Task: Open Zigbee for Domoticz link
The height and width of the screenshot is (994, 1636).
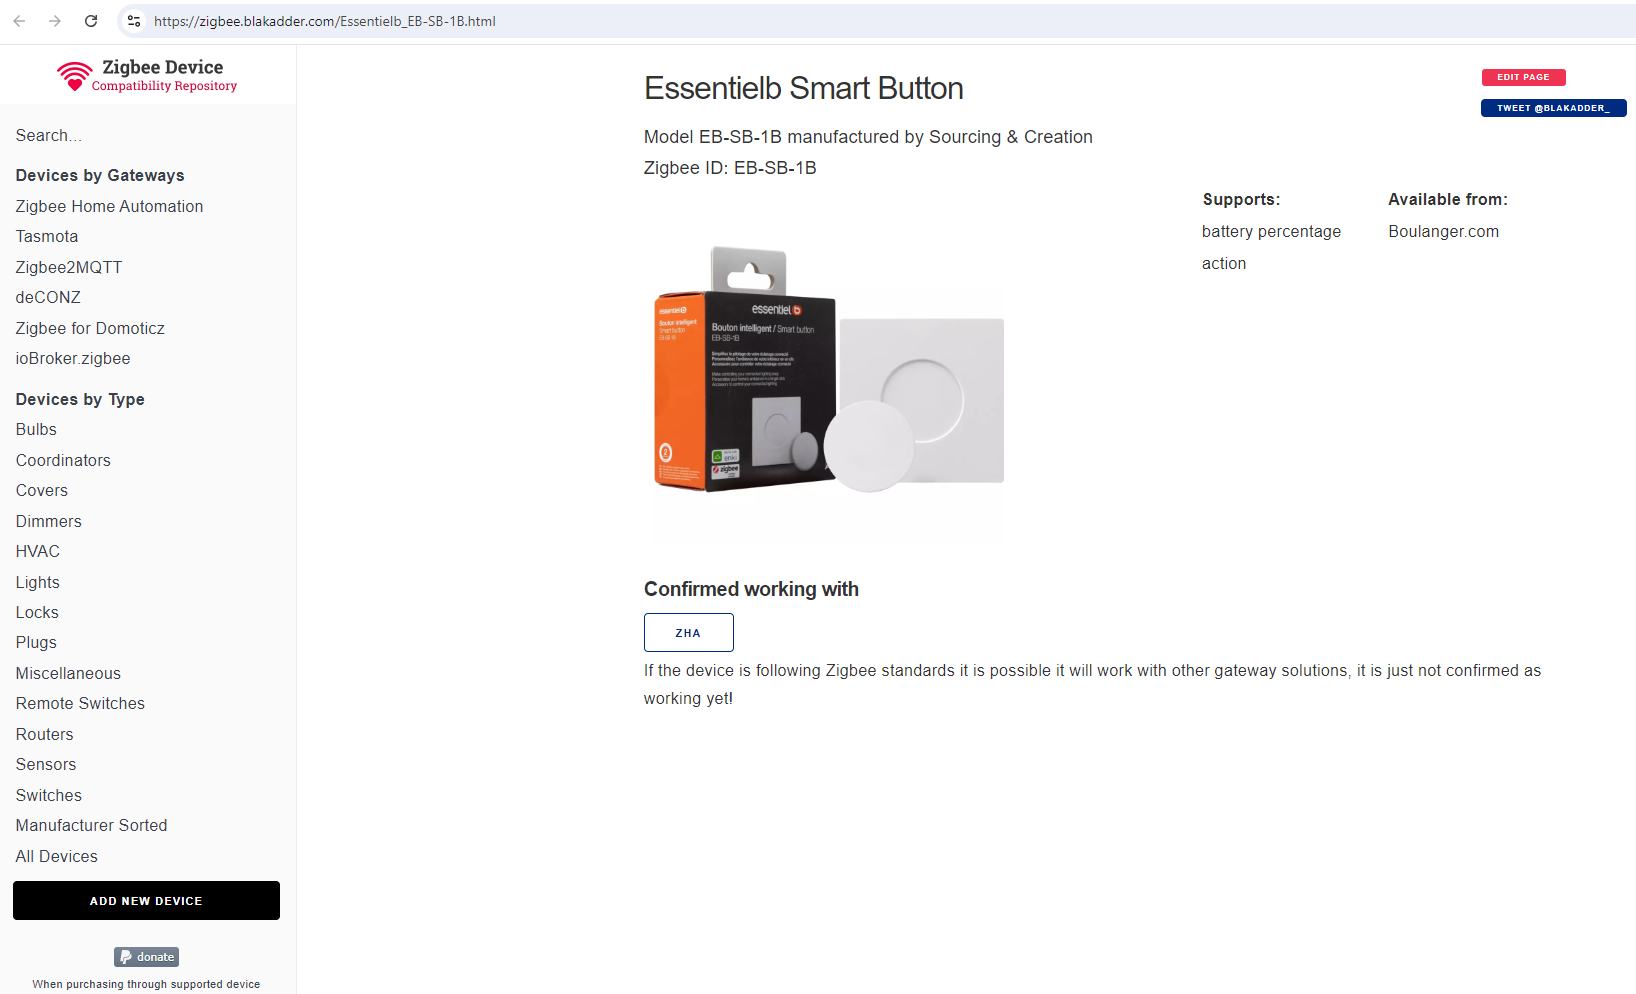Action: tap(90, 328)
